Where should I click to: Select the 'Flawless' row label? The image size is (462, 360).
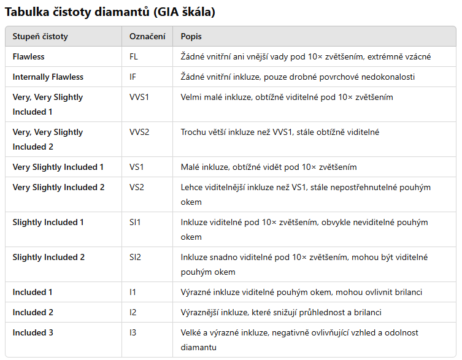point(28,57)
